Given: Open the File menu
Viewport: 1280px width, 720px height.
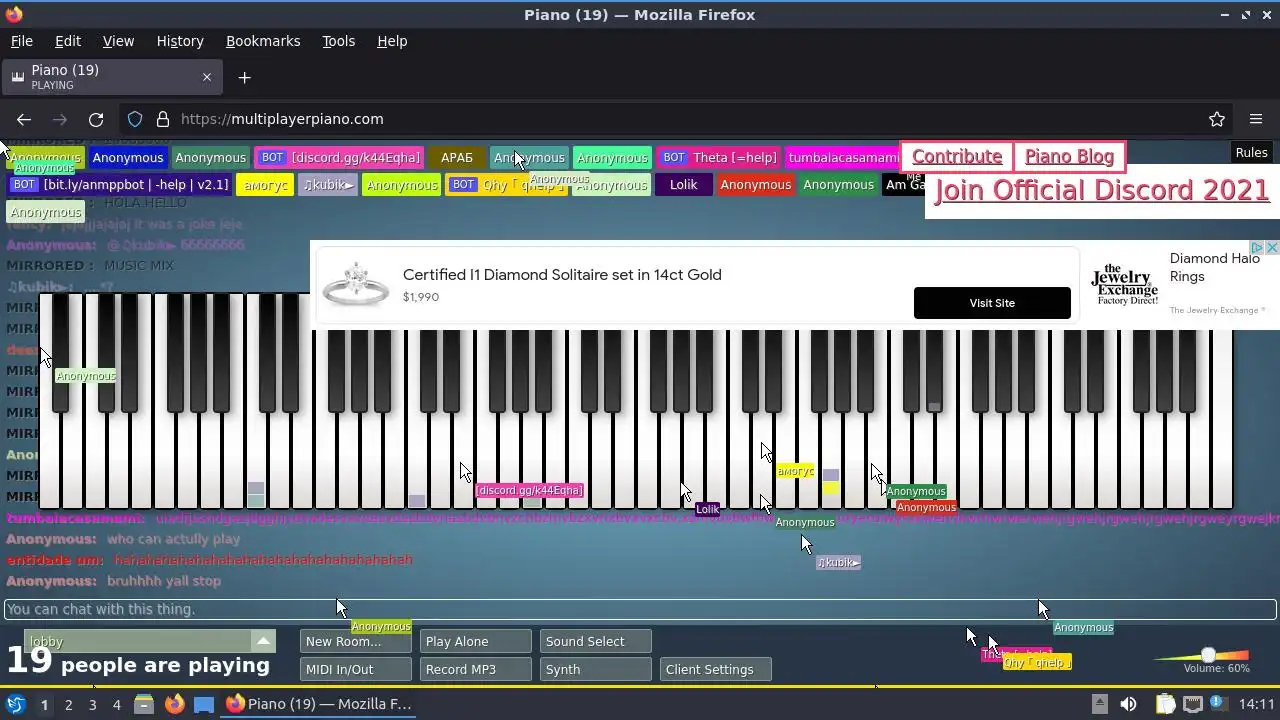Looking at the screenshot, I should pos(21,41).
